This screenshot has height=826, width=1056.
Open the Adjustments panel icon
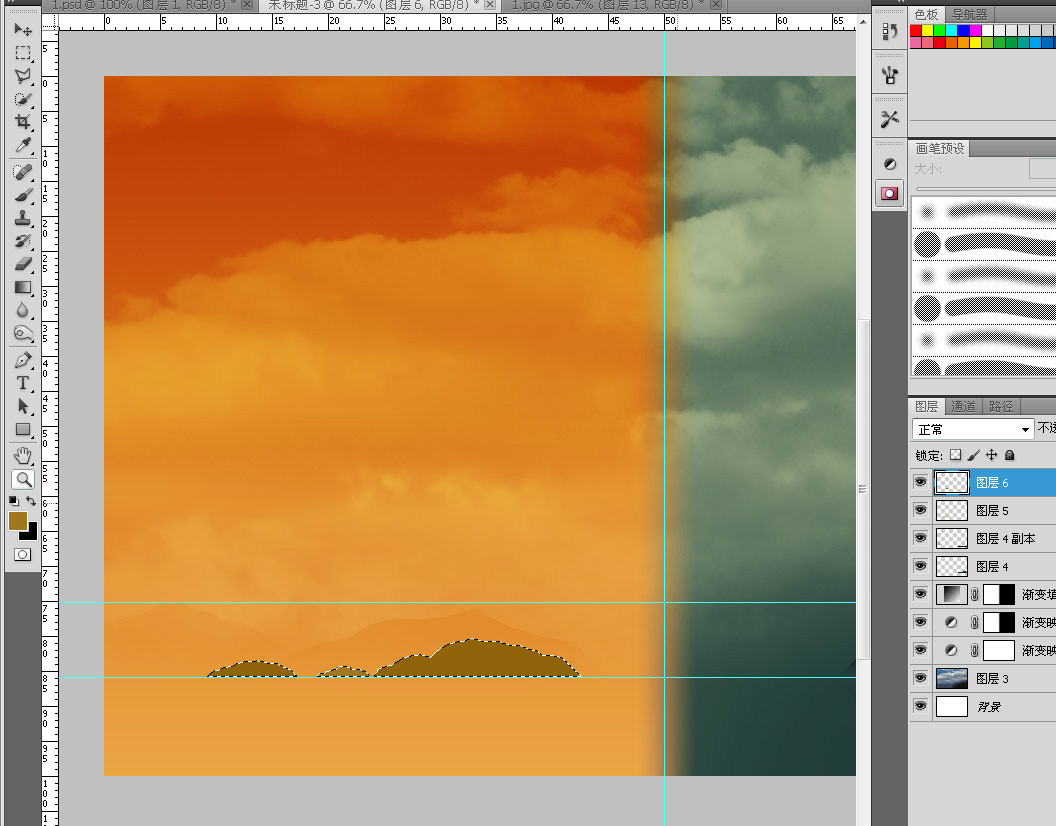click(890, 164)
